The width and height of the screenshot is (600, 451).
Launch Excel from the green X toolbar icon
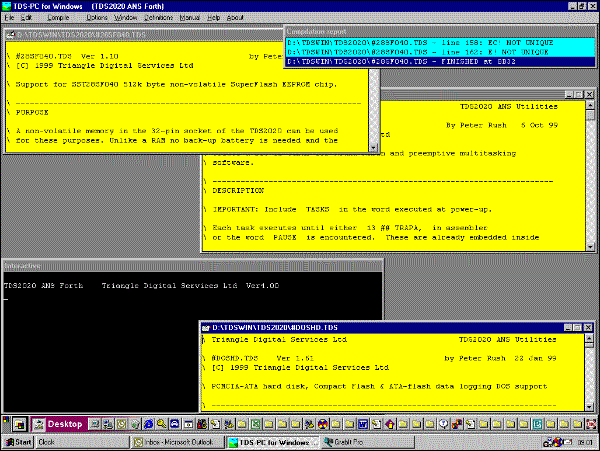[256, 424]
